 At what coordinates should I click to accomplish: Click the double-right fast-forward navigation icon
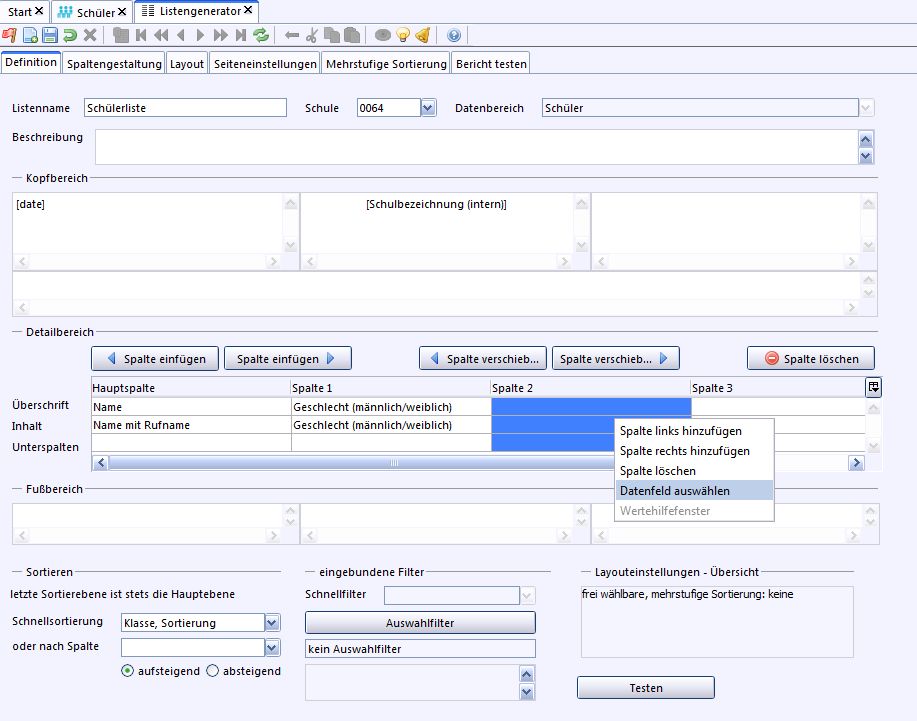[x=220, y=36]
